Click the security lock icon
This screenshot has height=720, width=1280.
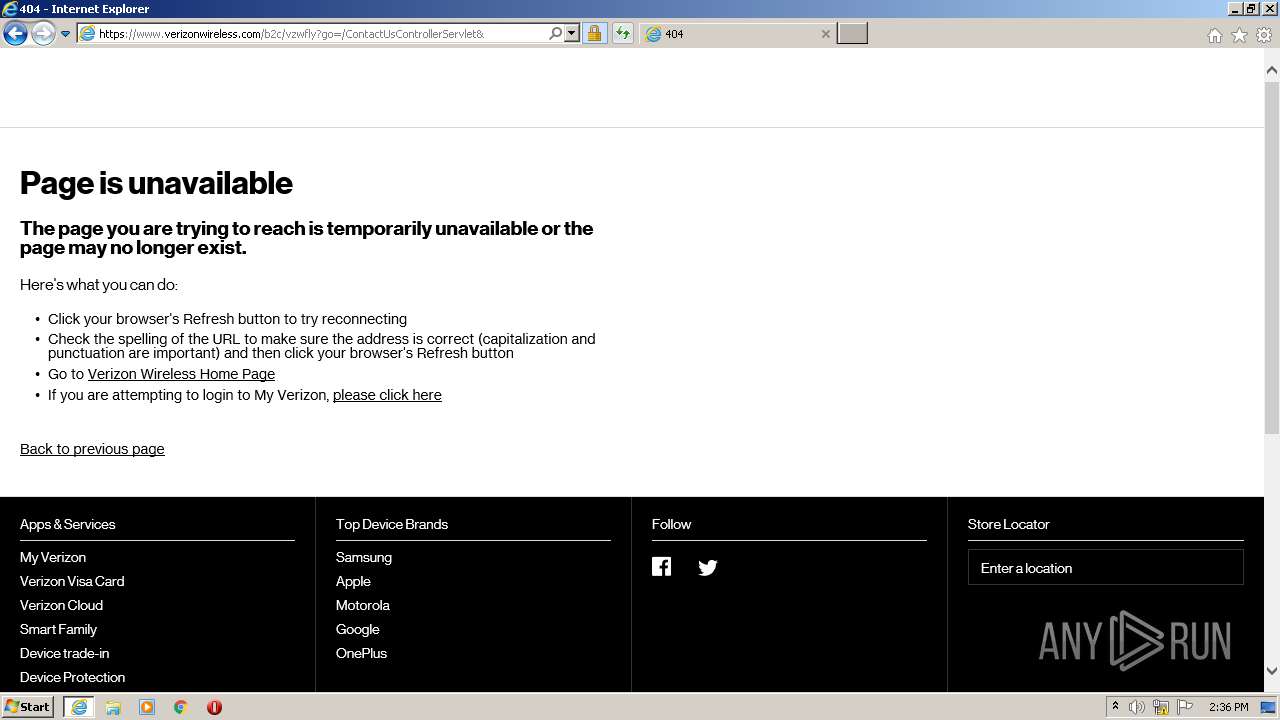[x=594, y=34]
